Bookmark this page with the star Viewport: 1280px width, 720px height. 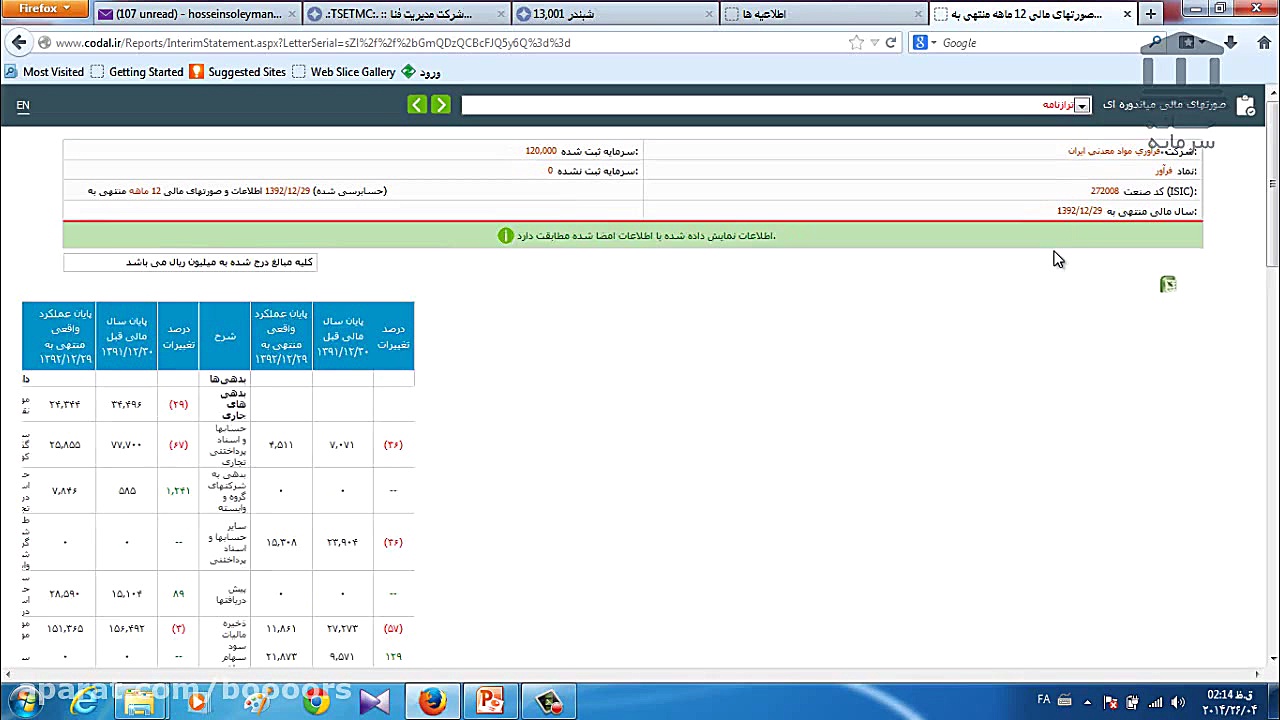(856, 43)
